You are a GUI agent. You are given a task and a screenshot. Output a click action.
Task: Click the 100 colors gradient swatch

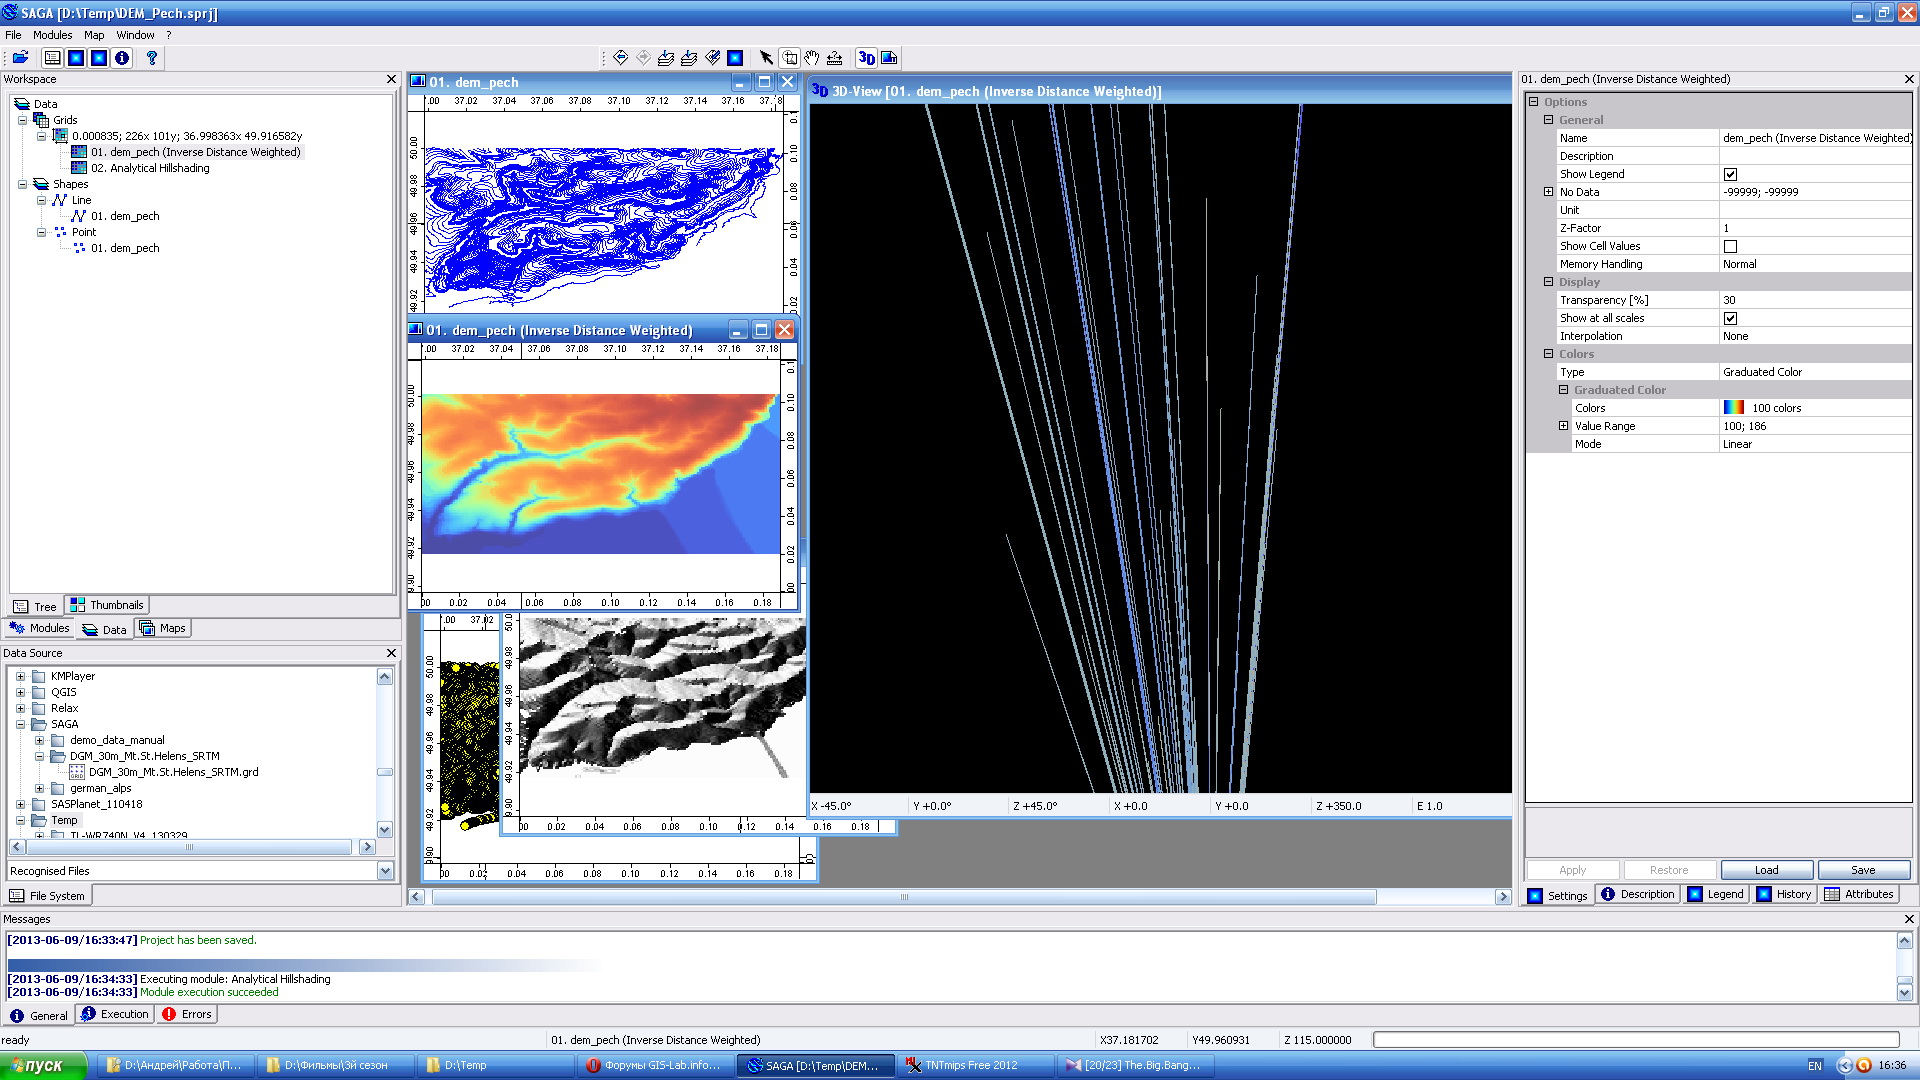coord(1733,408)
